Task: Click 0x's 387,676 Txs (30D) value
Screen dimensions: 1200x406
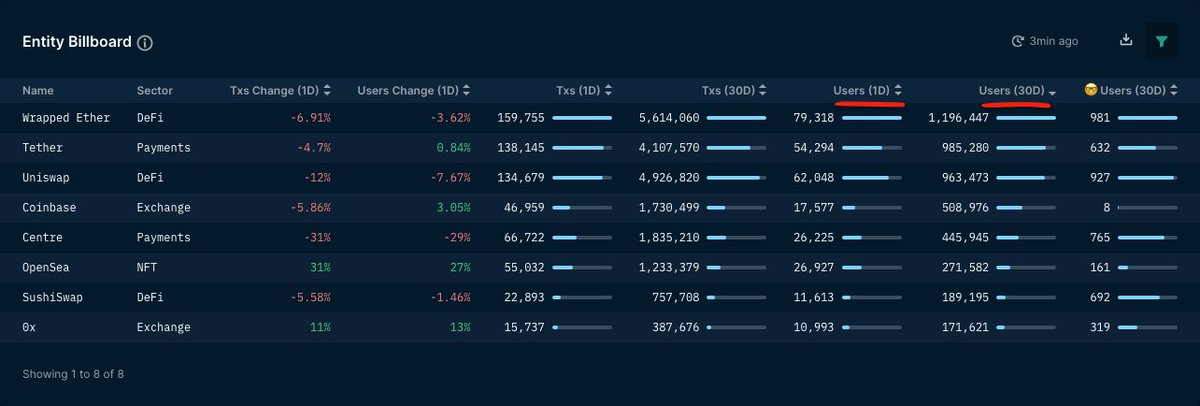Action: pos(675,328)
